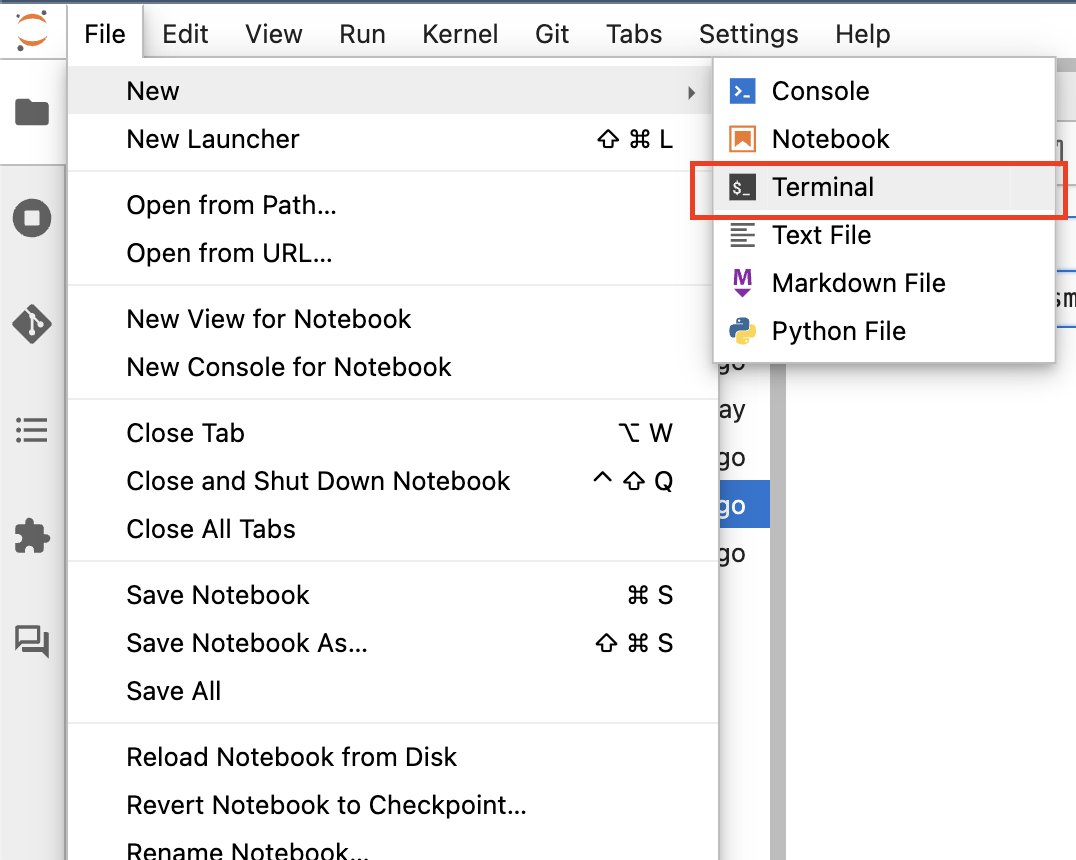This screenshot has width=1076, height=860.
Task: Click the Terminal icon in New submenu
Action: coord(742,187)
